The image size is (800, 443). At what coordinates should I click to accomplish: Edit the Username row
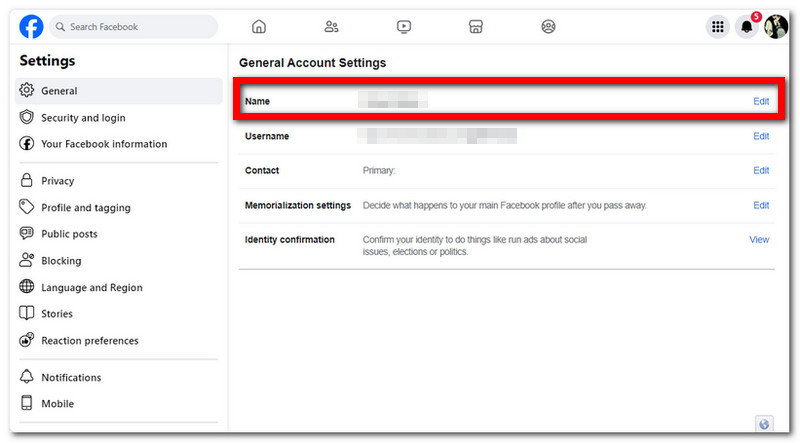click(x=761, y=136)
